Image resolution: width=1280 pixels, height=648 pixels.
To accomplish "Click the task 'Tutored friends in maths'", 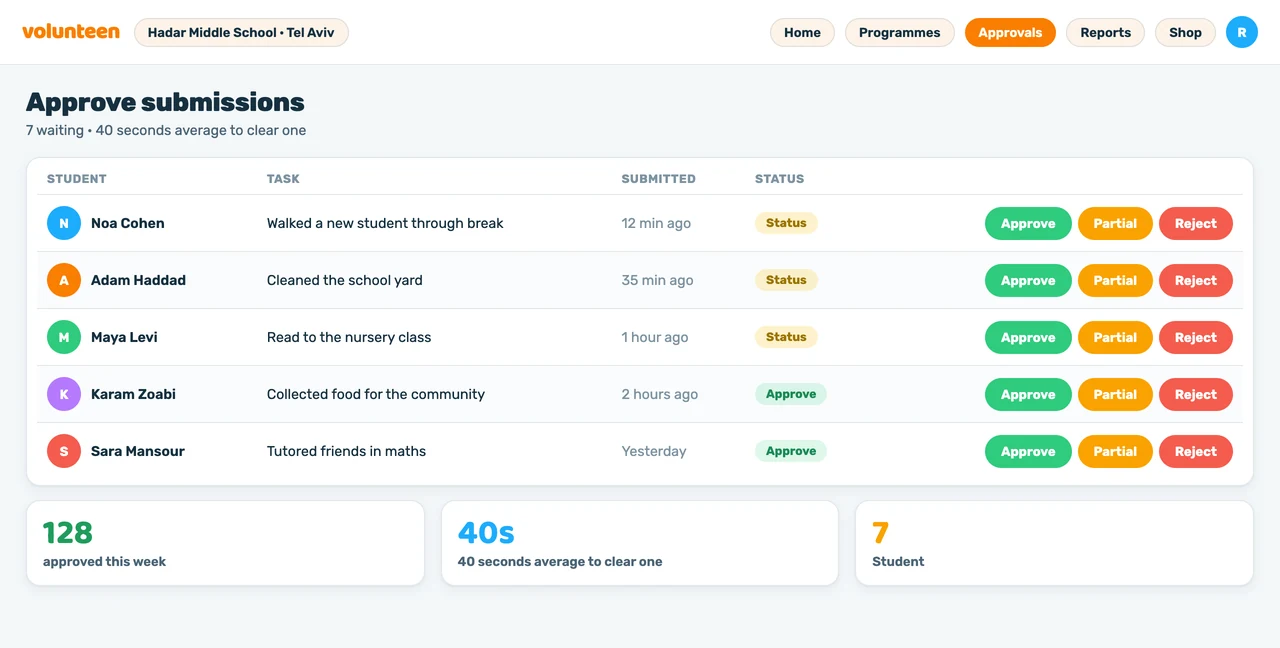I will [x=346, y=451].
